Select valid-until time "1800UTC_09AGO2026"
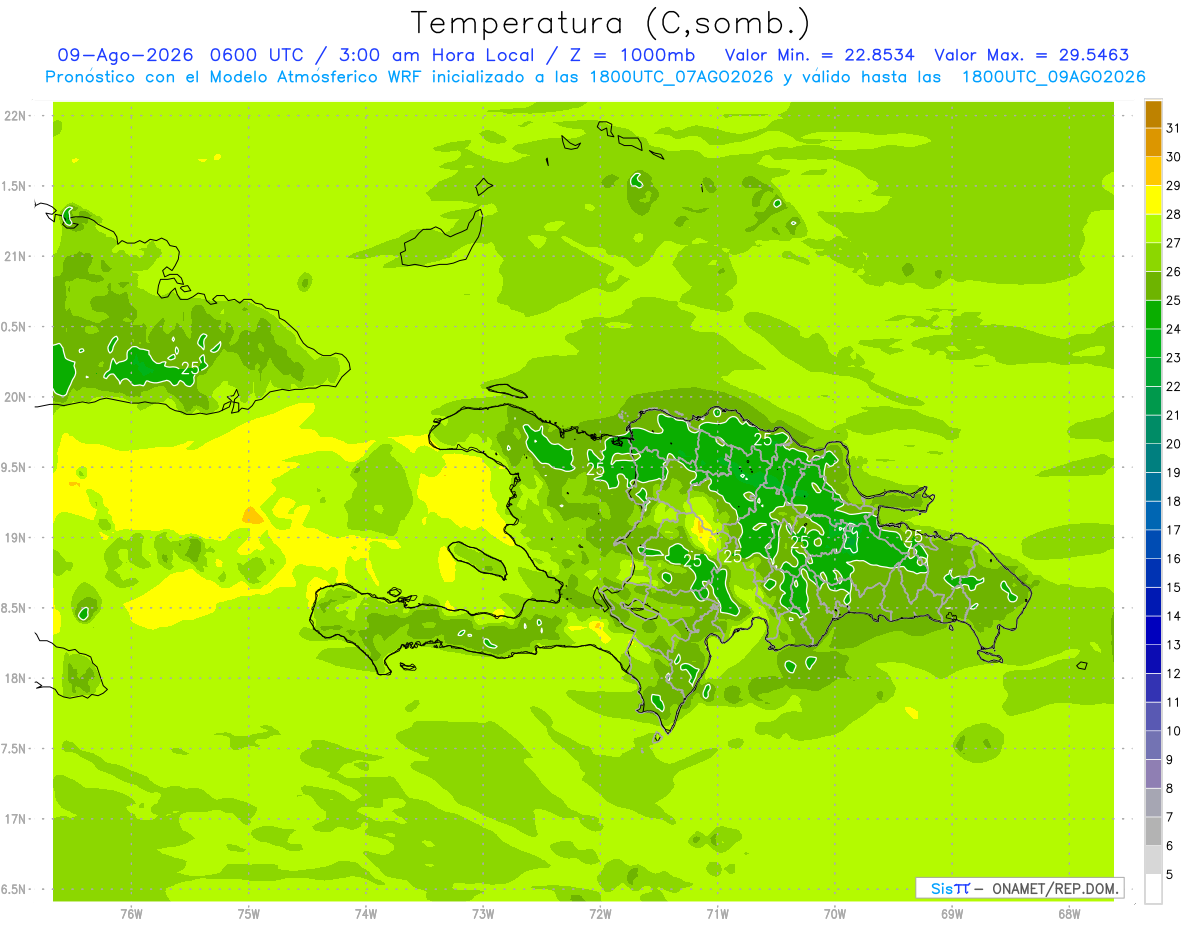The image size is (1200, 927). [1053, 78]
